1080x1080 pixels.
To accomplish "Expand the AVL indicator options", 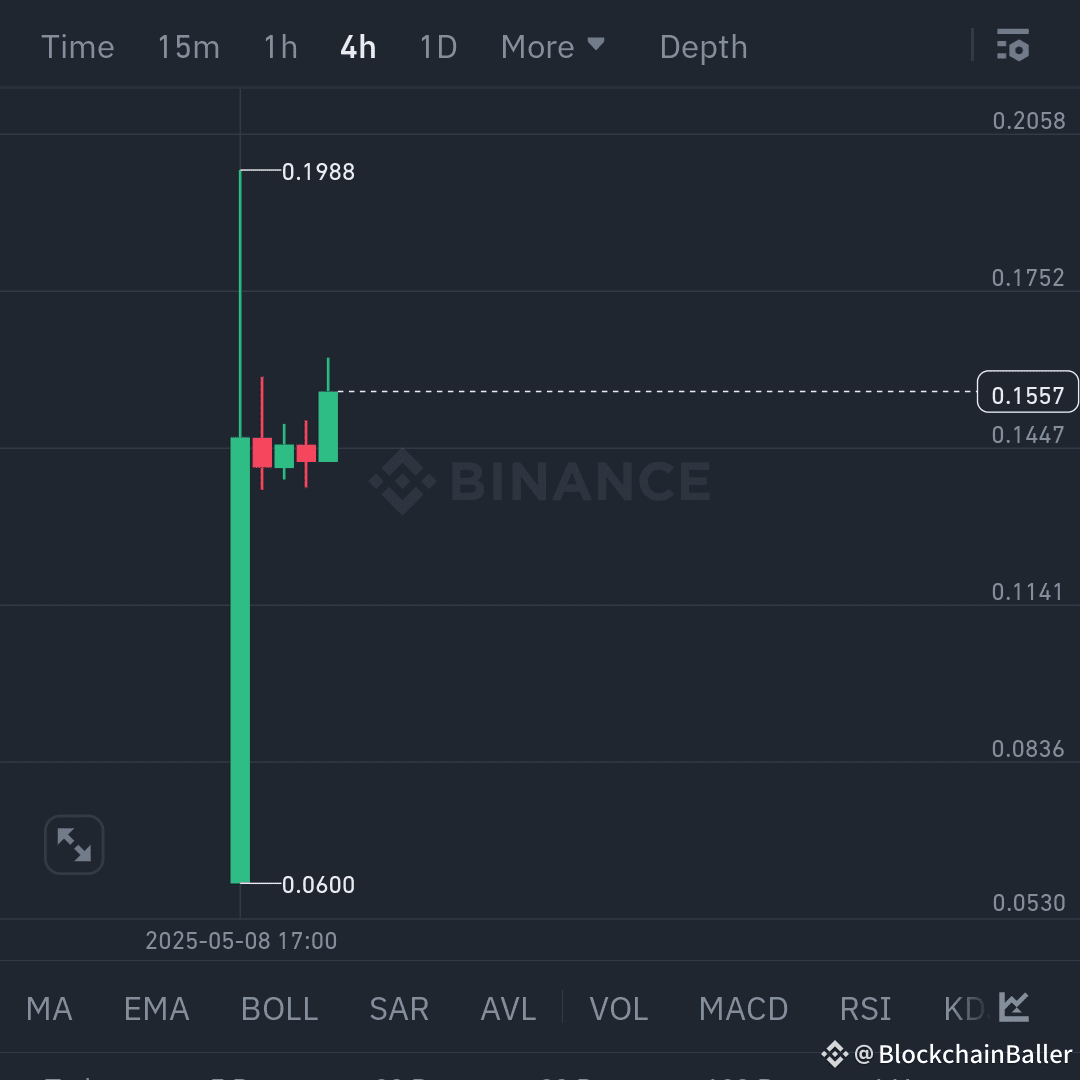I will [507, 1009].
